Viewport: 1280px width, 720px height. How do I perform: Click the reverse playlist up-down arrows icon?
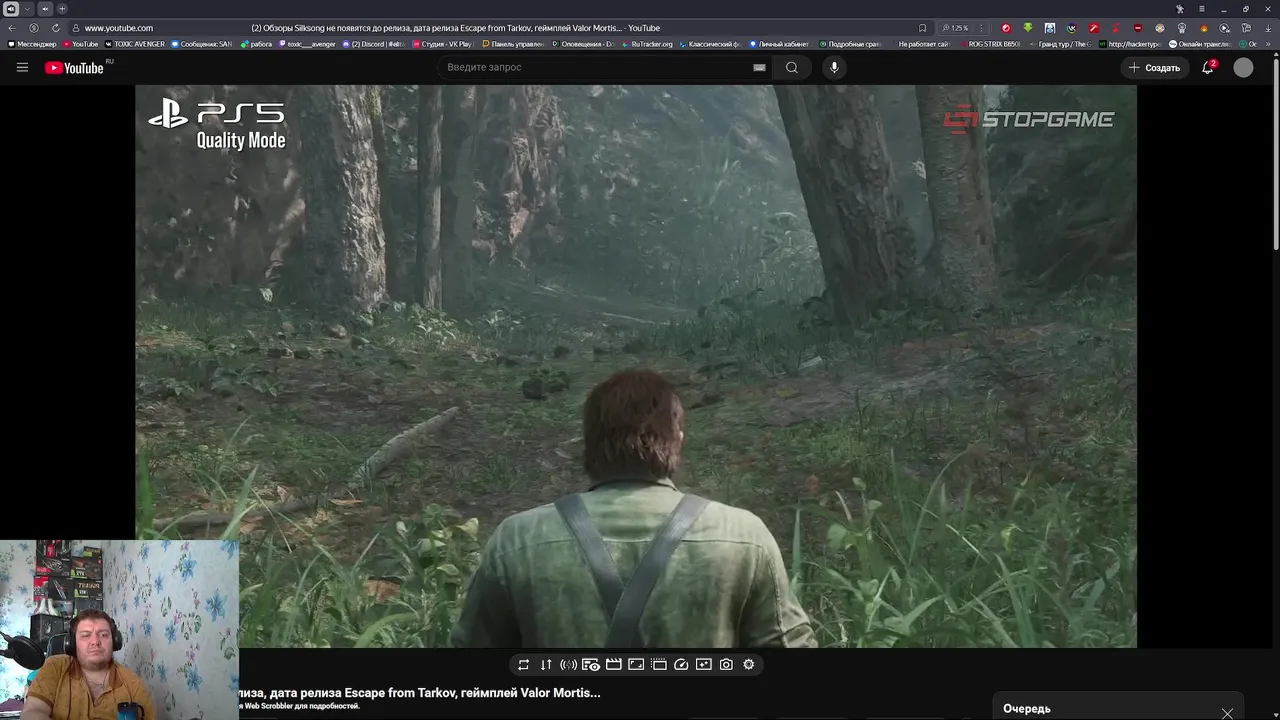pos(546,664)
